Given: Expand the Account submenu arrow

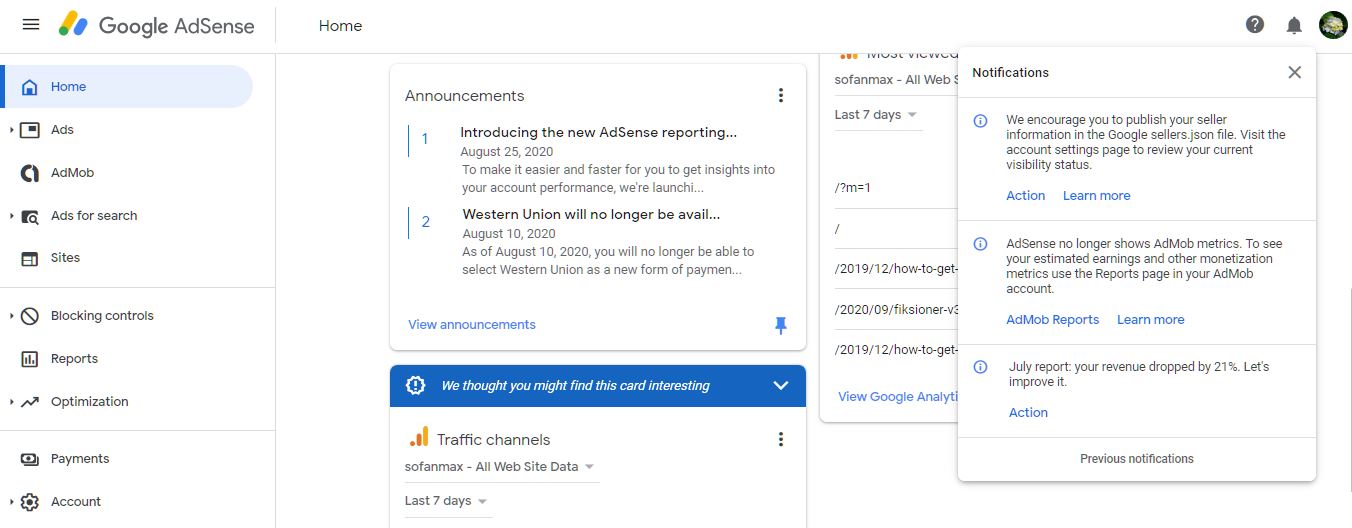Looking at the screenshot, I should coord(11,502).
